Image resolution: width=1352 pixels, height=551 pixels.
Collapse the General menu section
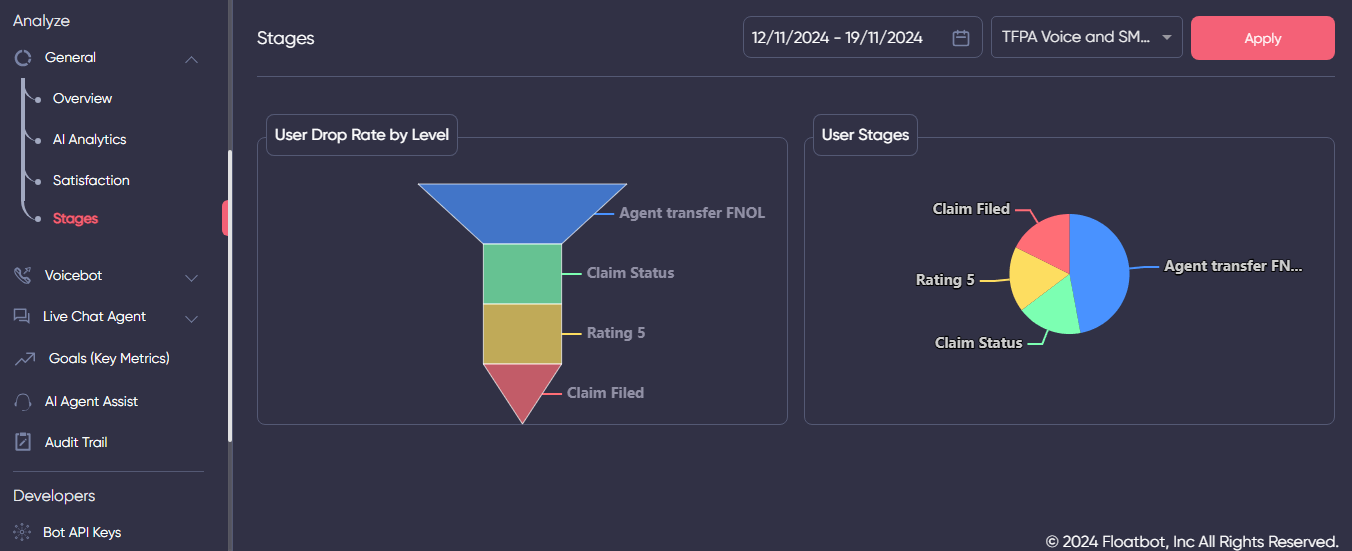pos(191,59)
